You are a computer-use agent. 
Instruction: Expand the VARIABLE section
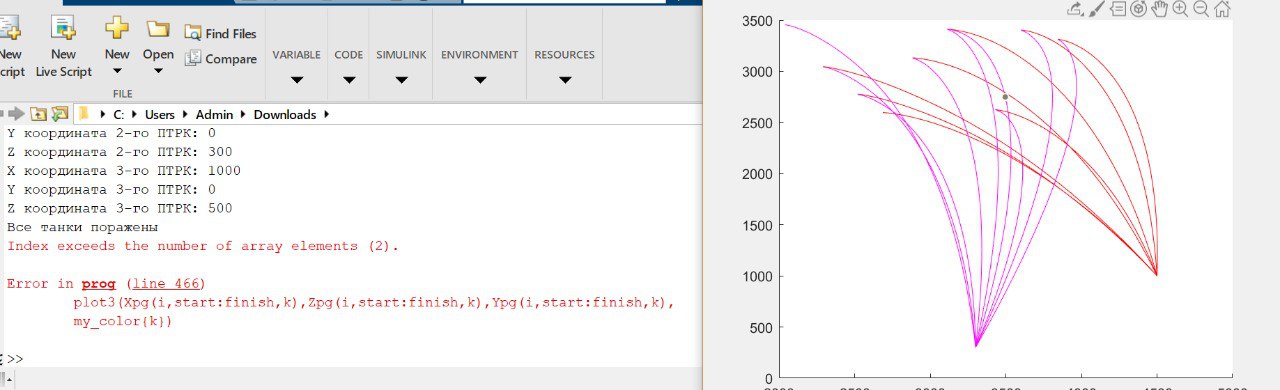(296, 80)
